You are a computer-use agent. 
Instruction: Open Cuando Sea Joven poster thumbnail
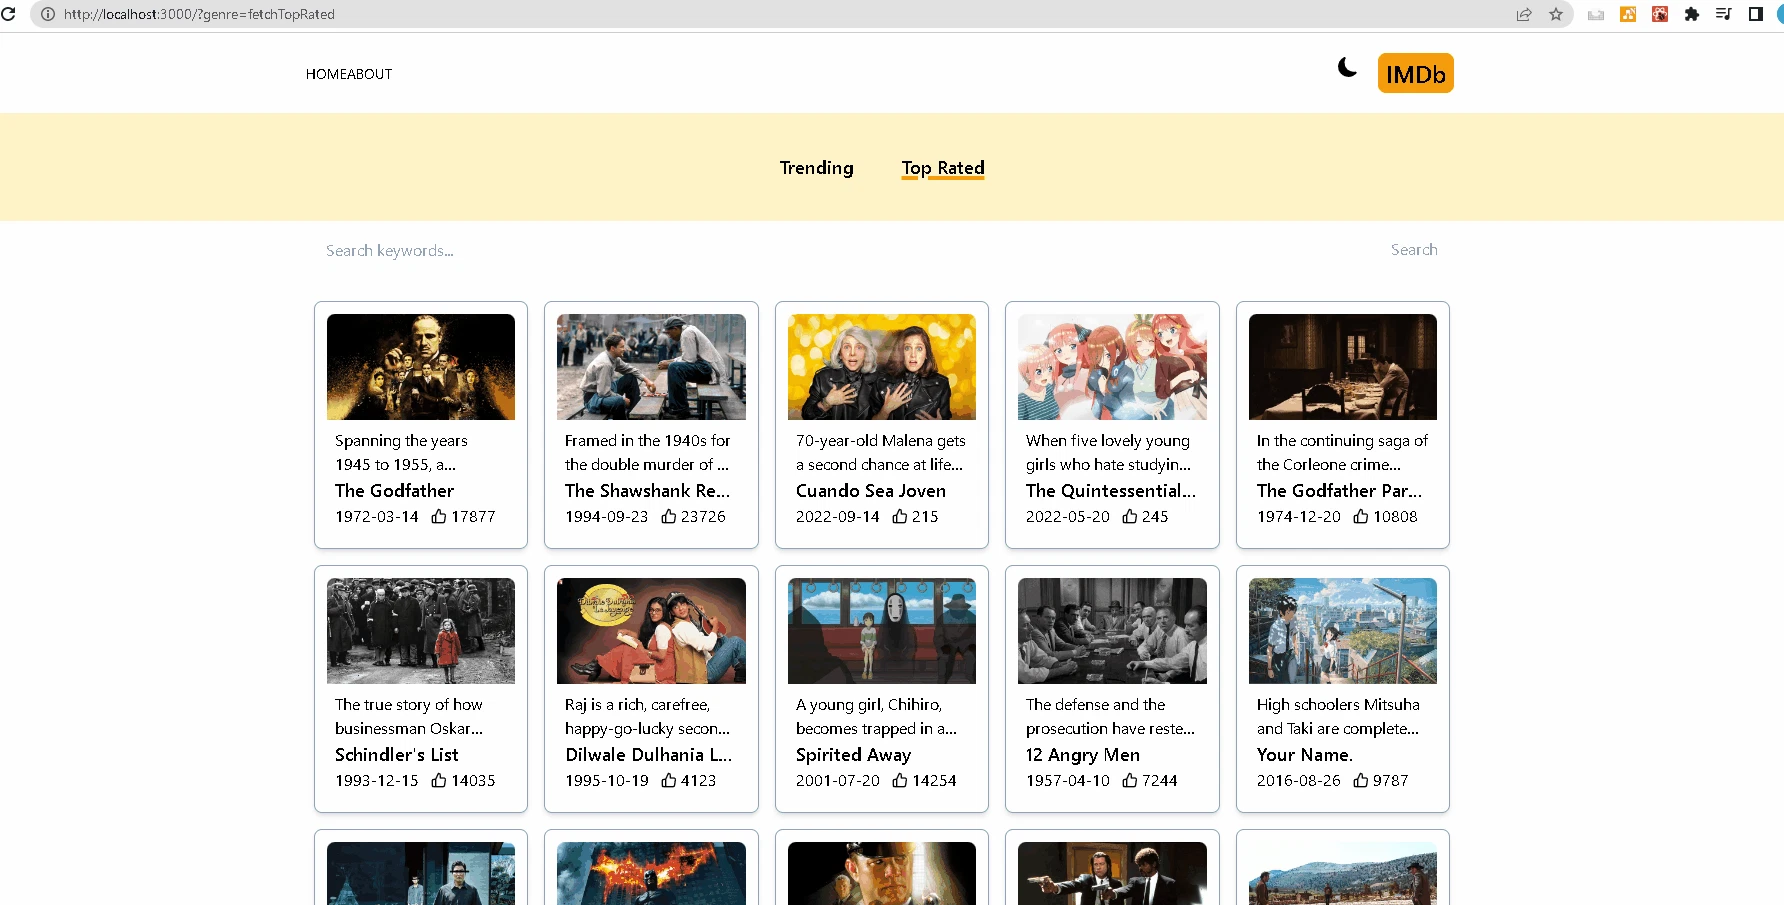point(882,367)
